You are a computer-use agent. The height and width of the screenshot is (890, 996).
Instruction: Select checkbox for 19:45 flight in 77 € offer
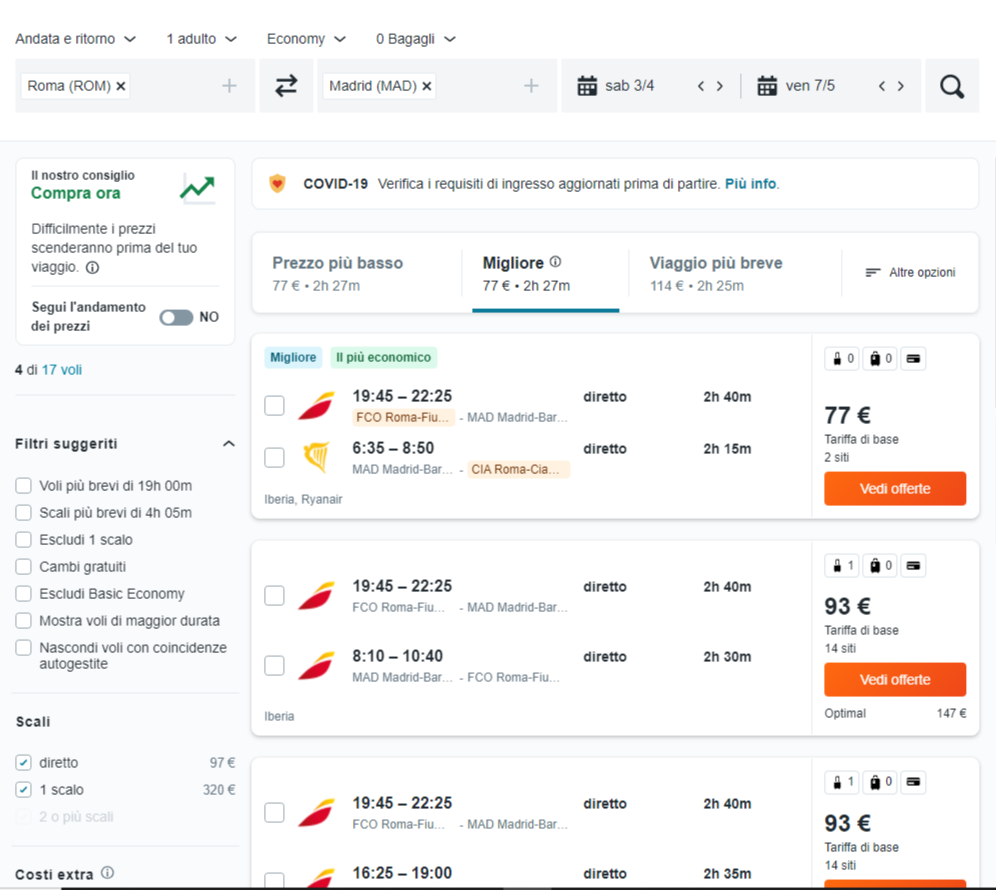[274, 405]
